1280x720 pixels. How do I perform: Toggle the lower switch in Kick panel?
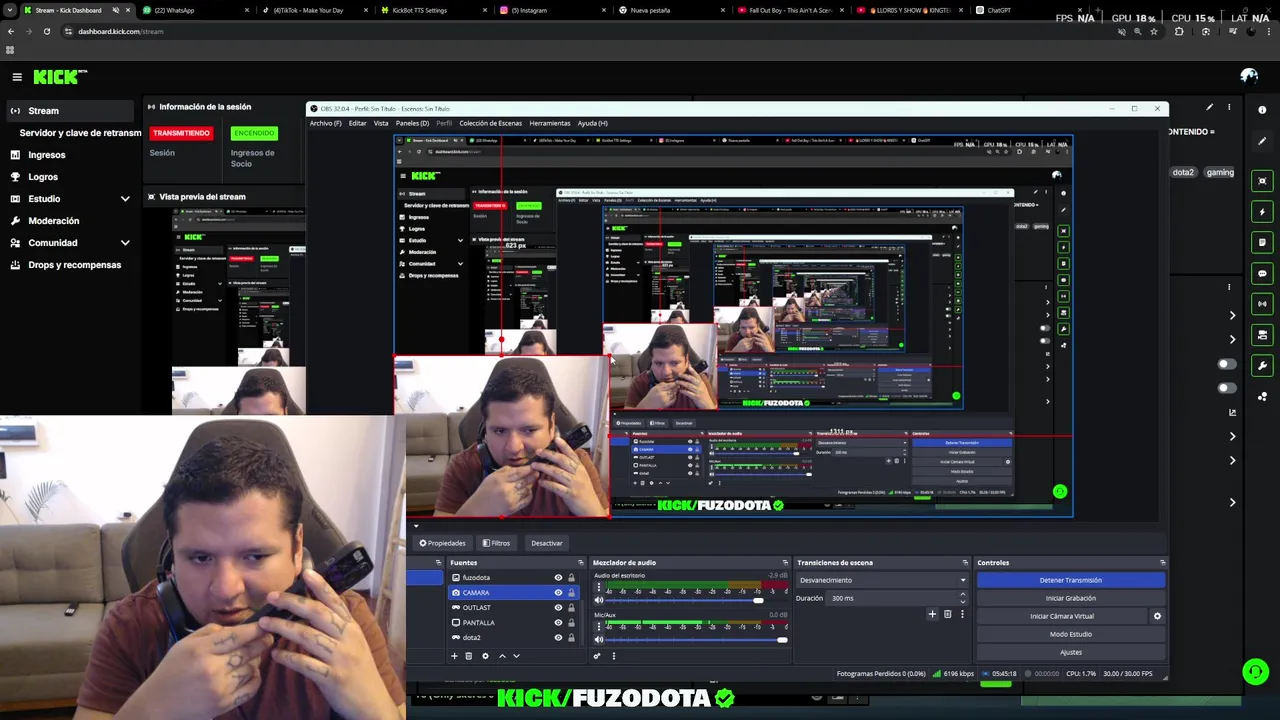(1227, 388)
